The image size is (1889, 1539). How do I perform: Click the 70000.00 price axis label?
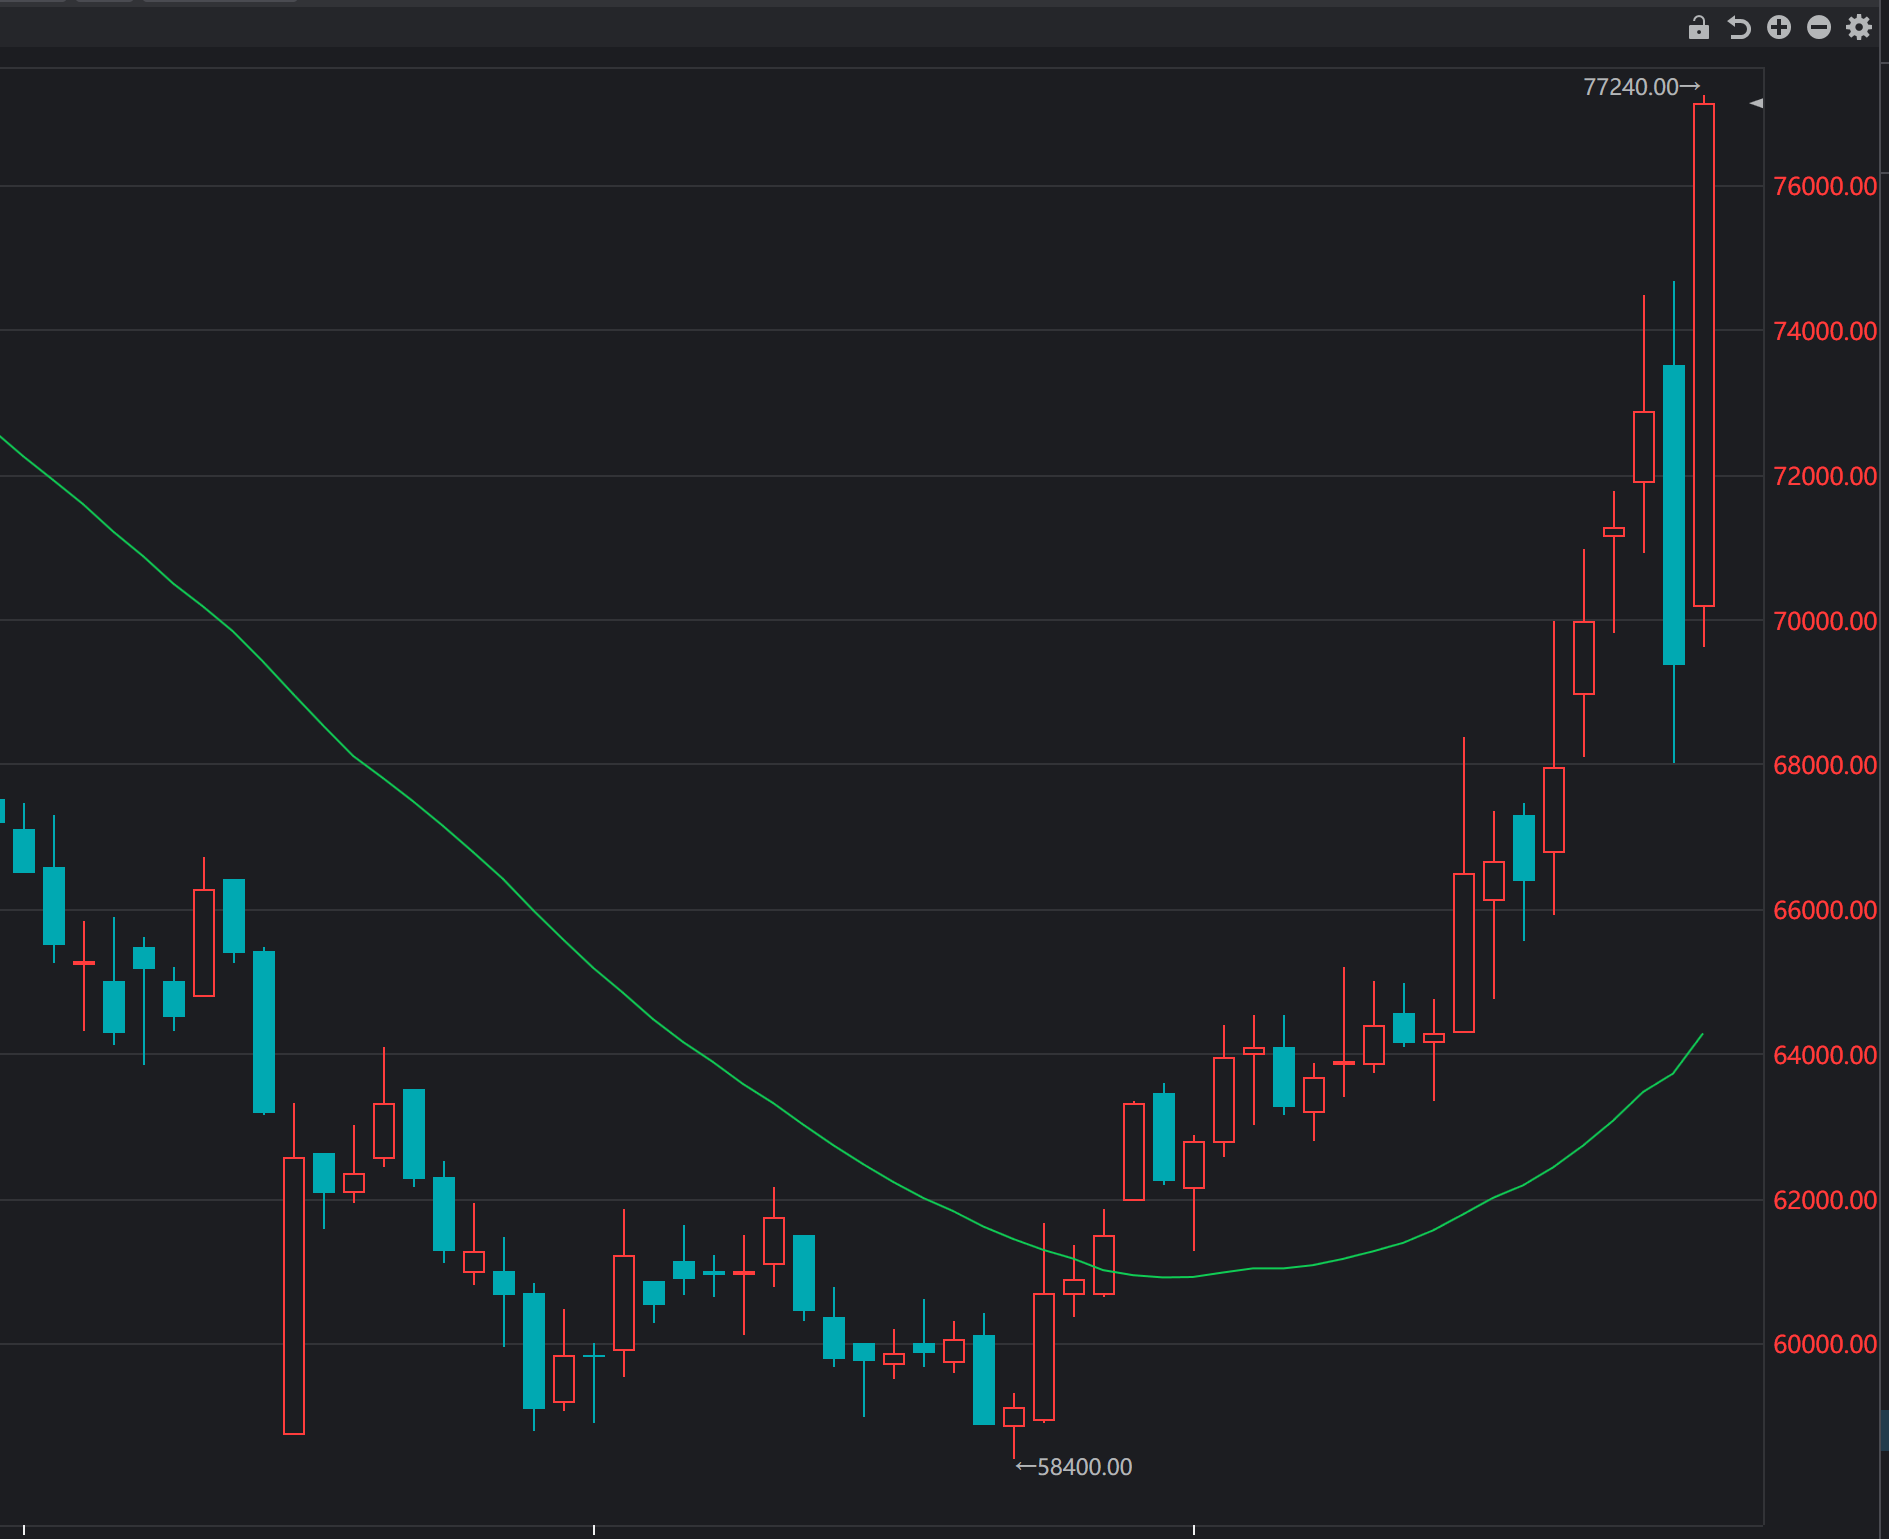pos(1825,621)
